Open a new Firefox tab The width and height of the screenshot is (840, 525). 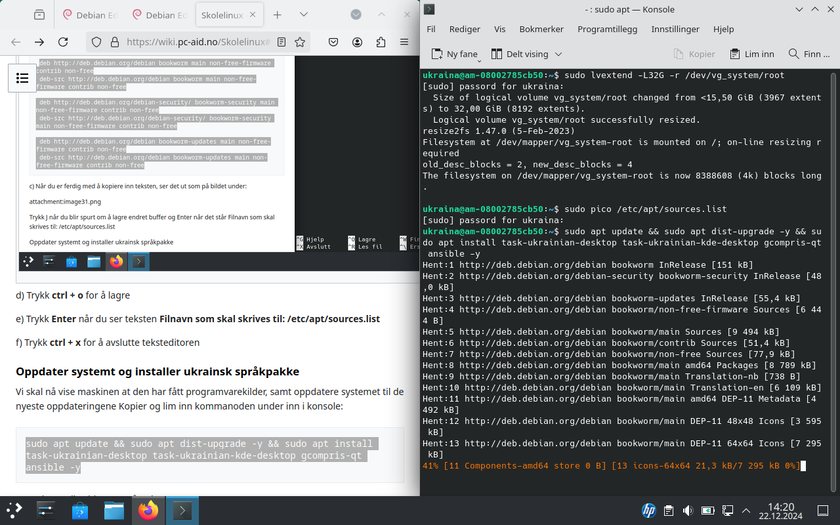pyautogui.click(x=277, y=15)
